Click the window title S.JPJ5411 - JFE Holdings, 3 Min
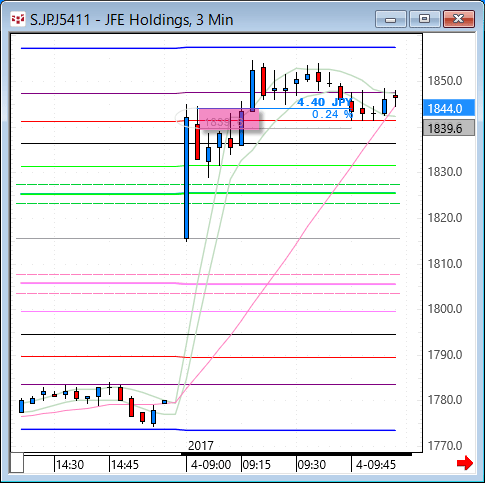Viewport: 485px width, 483px height. pyautogui.click(x=132, y=20)
